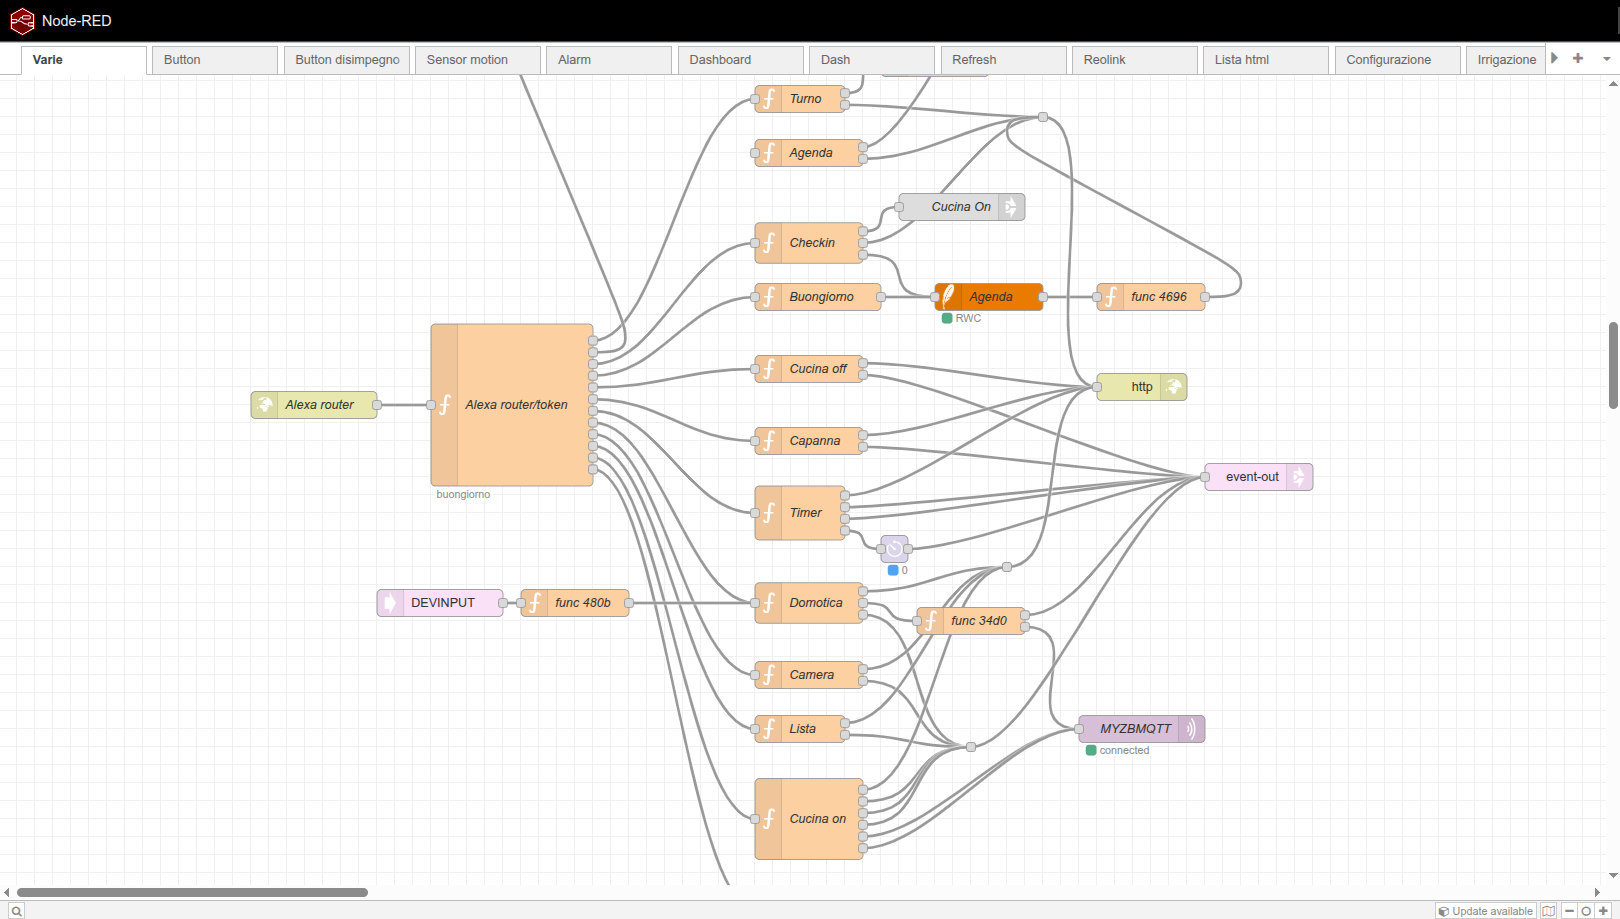Click the Alexa router input node icon
Screen dimensions: 1620x919
pyautogui.click(x=265, y=405)
